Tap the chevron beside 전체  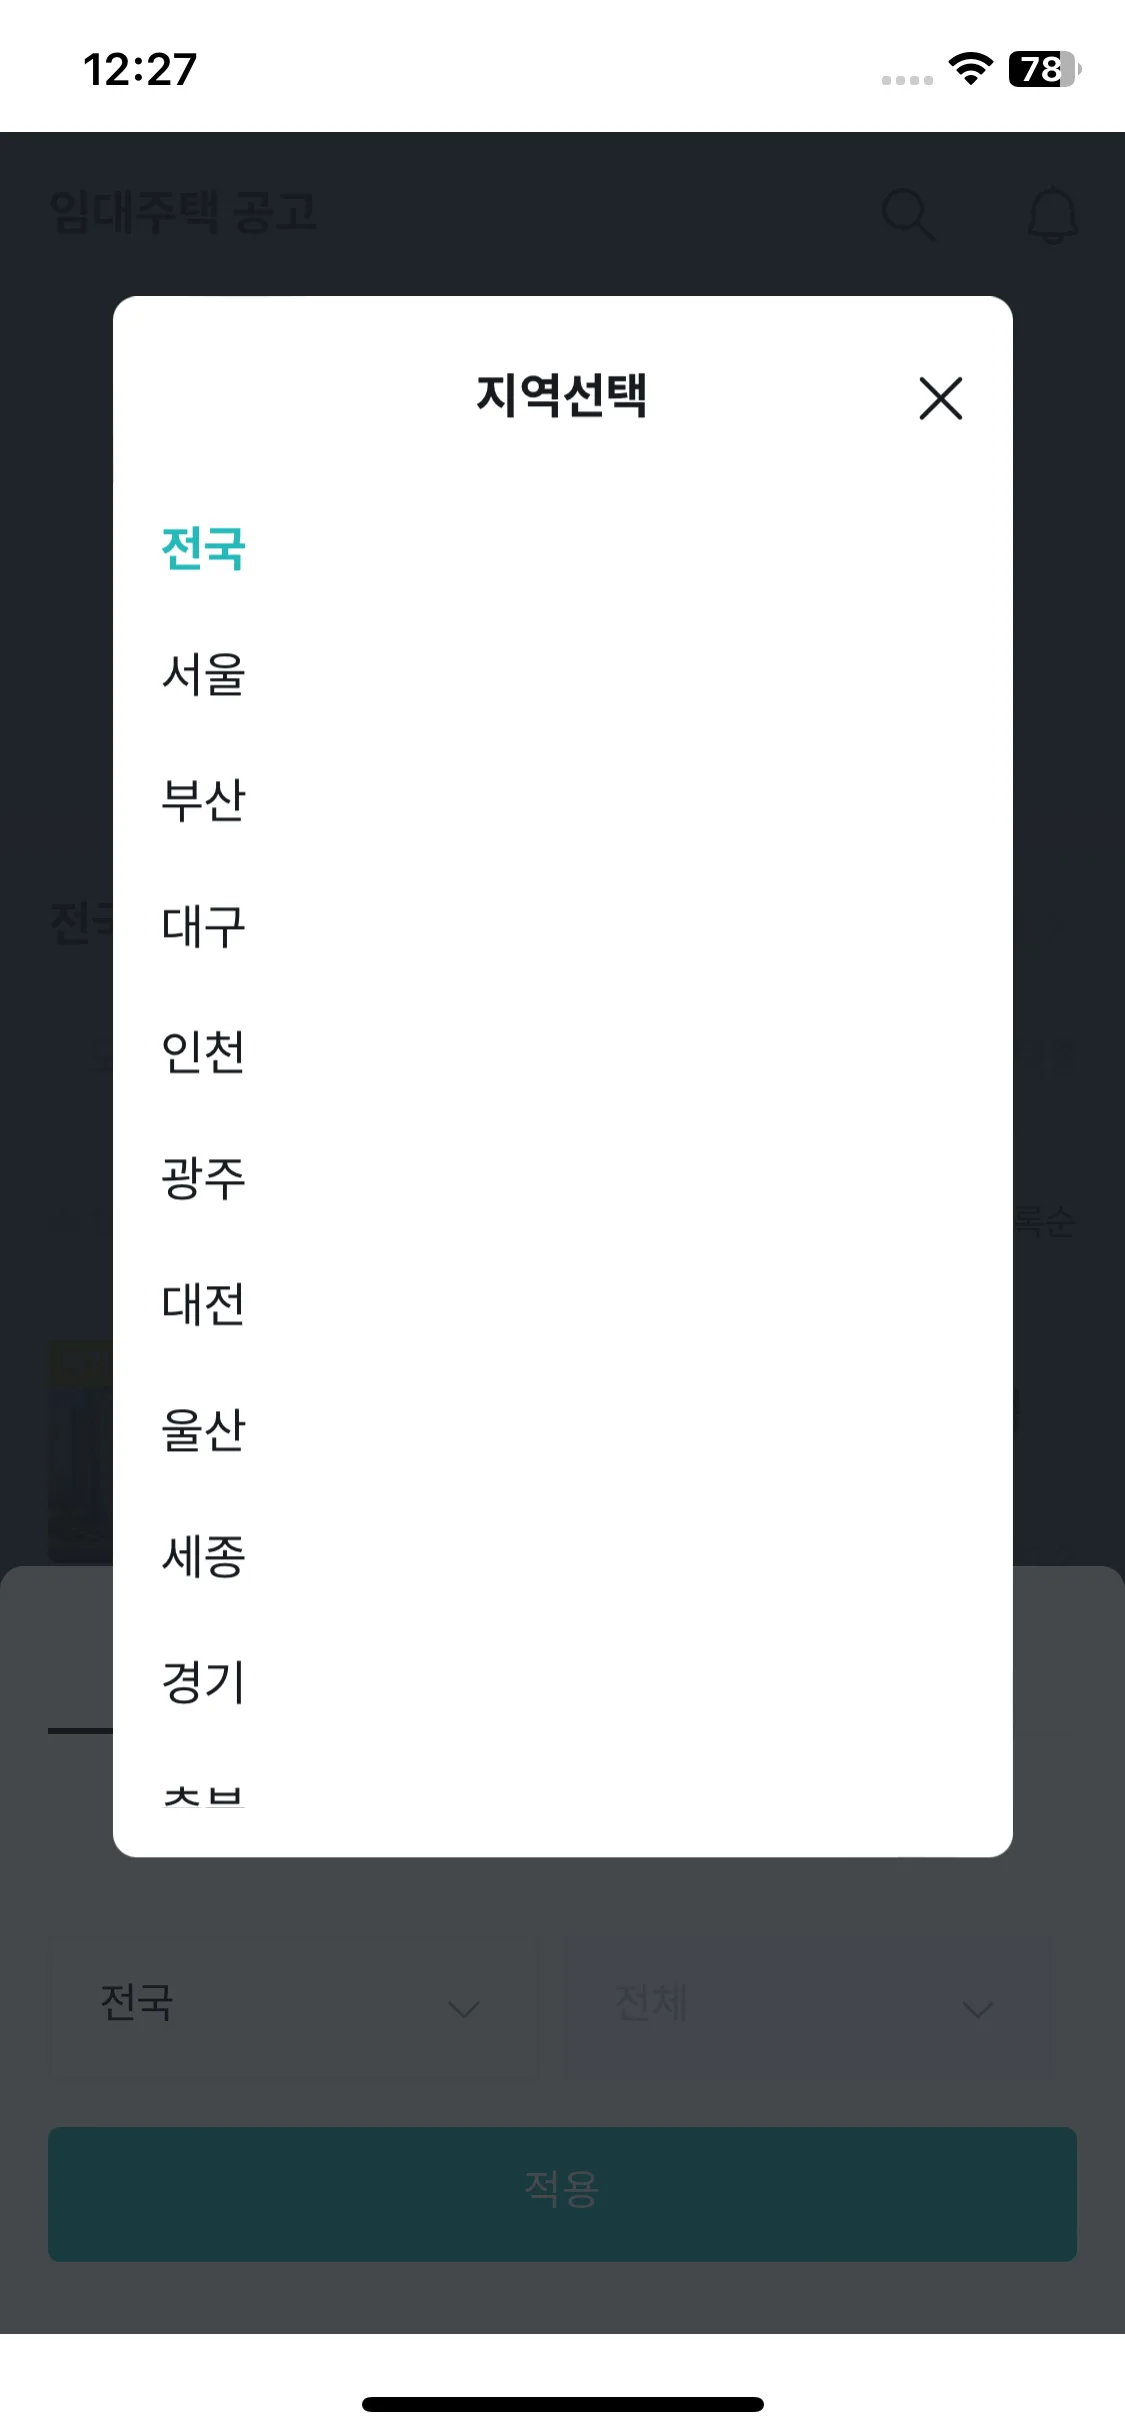pyautogui.click(x=977, y=2009)
